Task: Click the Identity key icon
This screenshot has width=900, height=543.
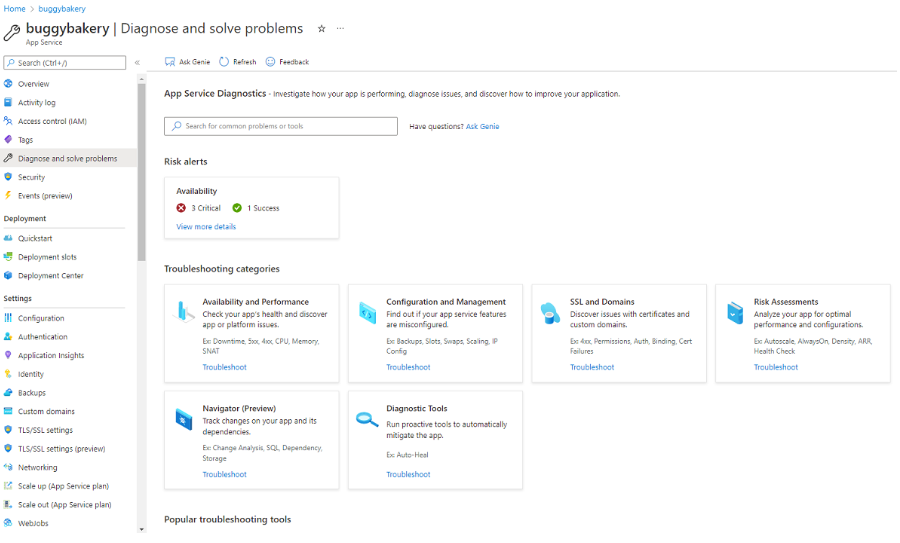Action: pyautogui.click(x=8, y=374)
